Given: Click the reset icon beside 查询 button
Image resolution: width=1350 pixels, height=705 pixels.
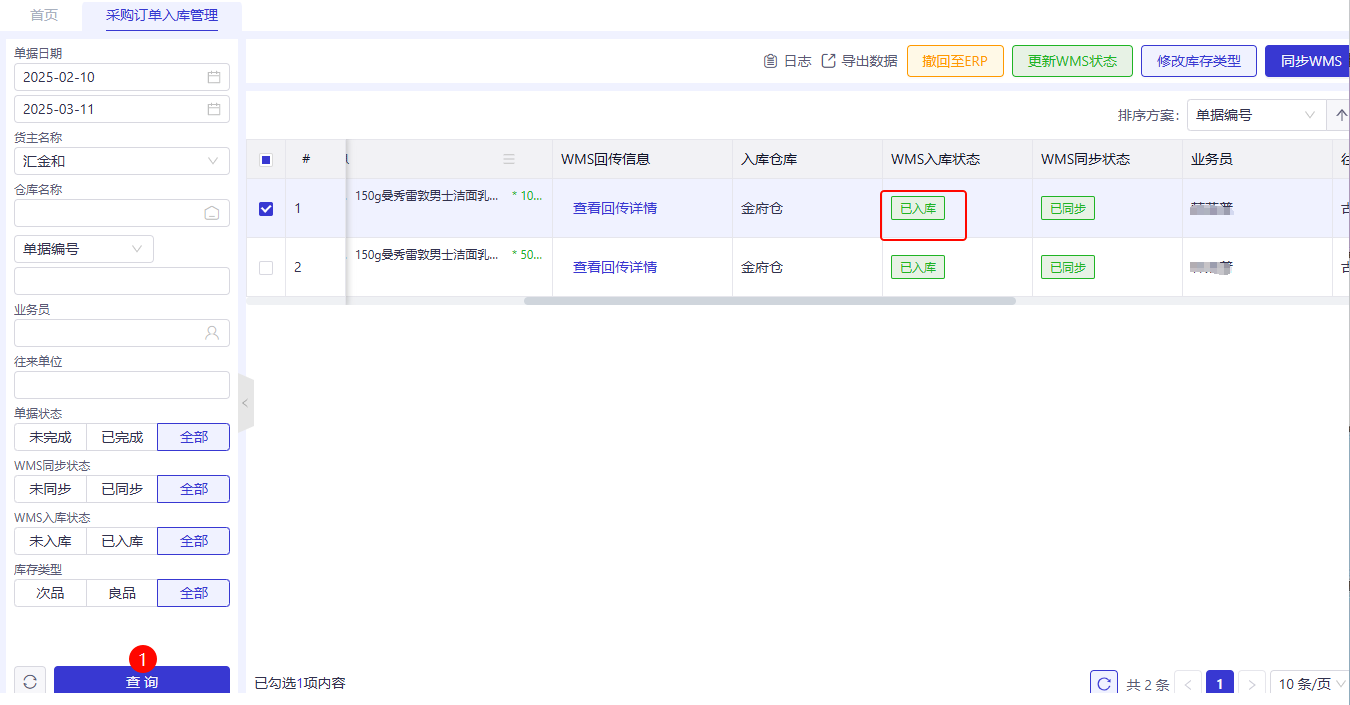Looking at the screenshot, I should point(30,681).
